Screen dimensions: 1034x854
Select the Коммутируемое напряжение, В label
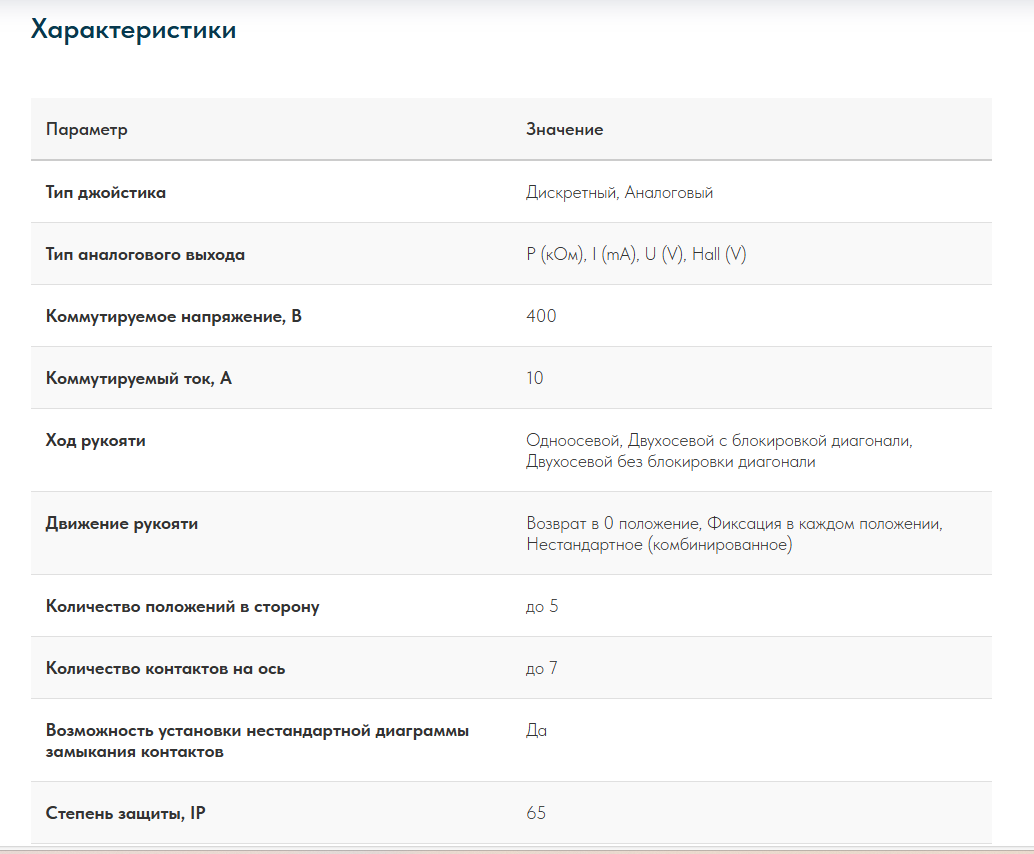173,316
